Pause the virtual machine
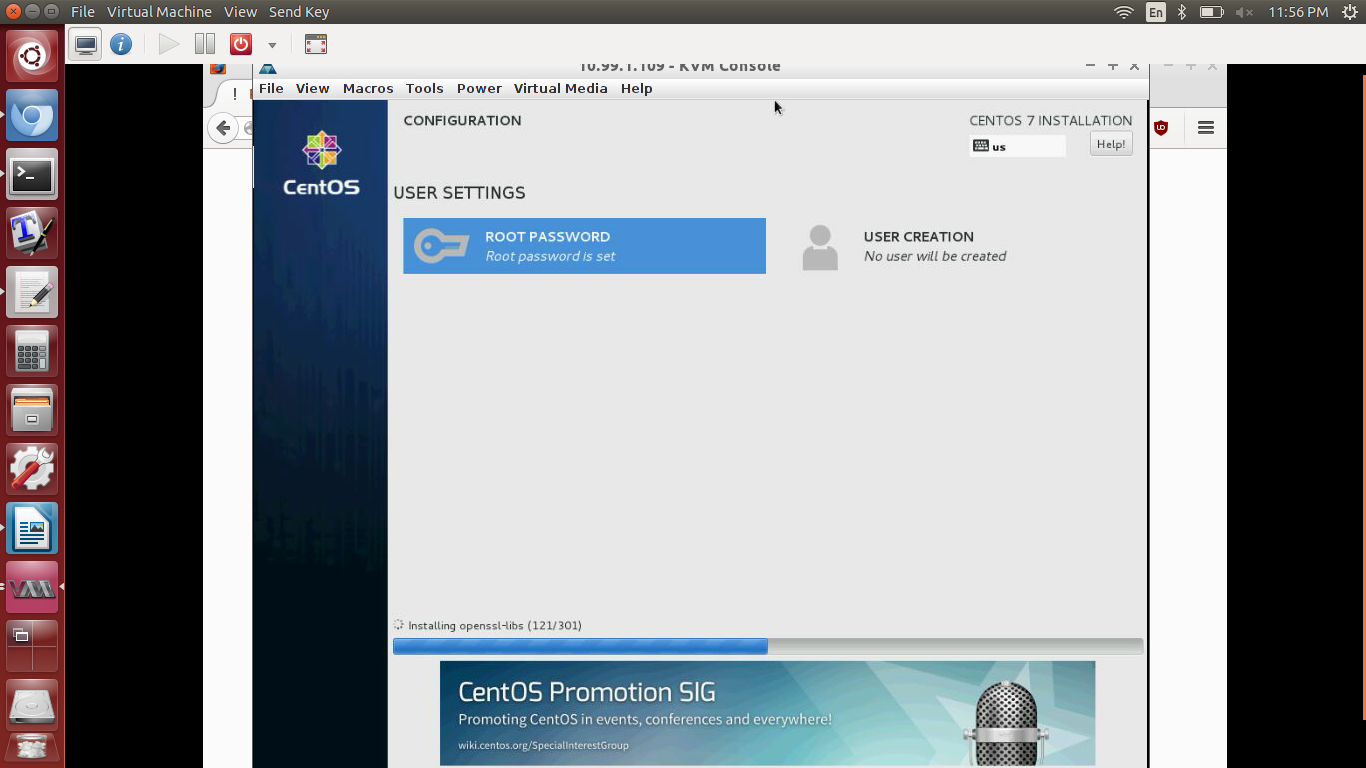 (205, 44)
